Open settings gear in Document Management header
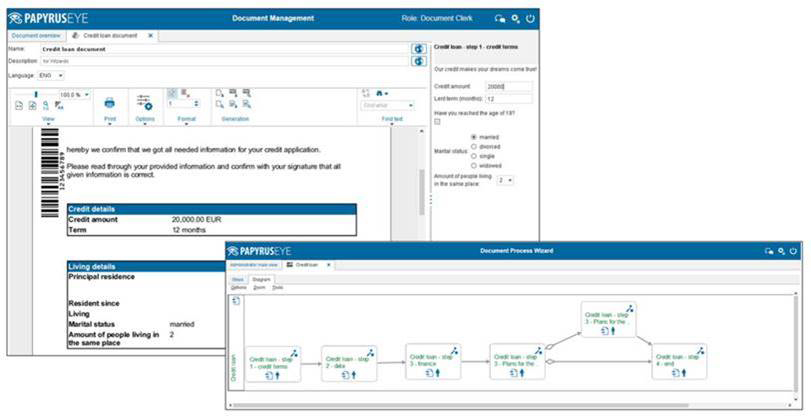811x419 pixels. tap(515, 18)
